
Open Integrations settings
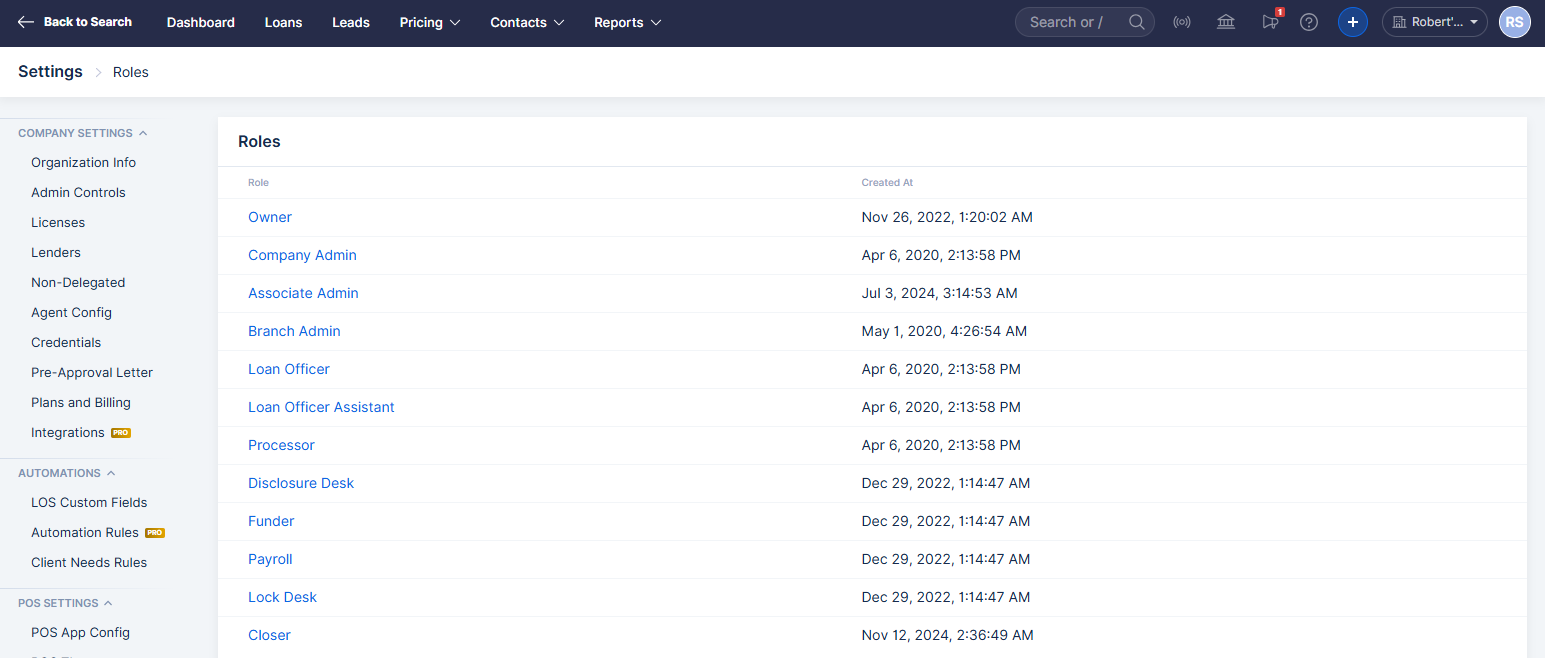coord(68,432)
